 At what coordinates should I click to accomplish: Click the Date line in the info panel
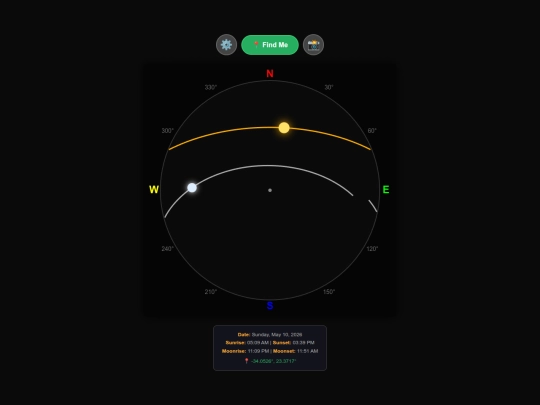tap(270, 334)
